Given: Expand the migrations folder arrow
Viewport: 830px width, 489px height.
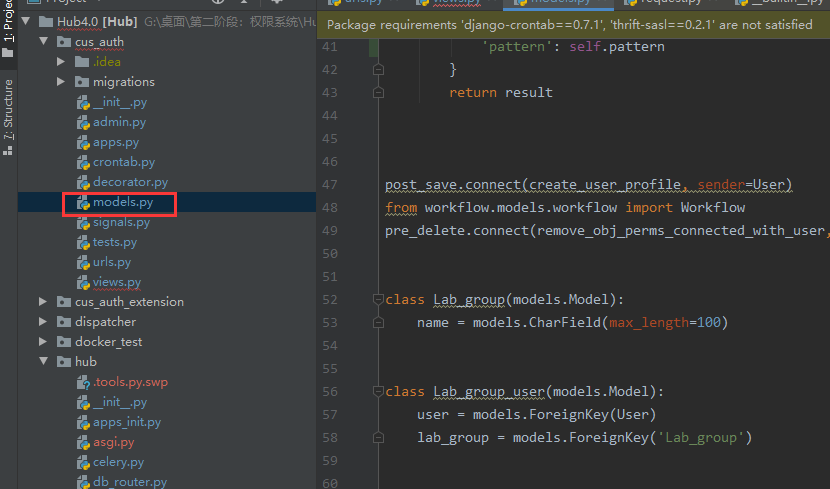Looking at the screenshot, I should (x=61, y=82).
